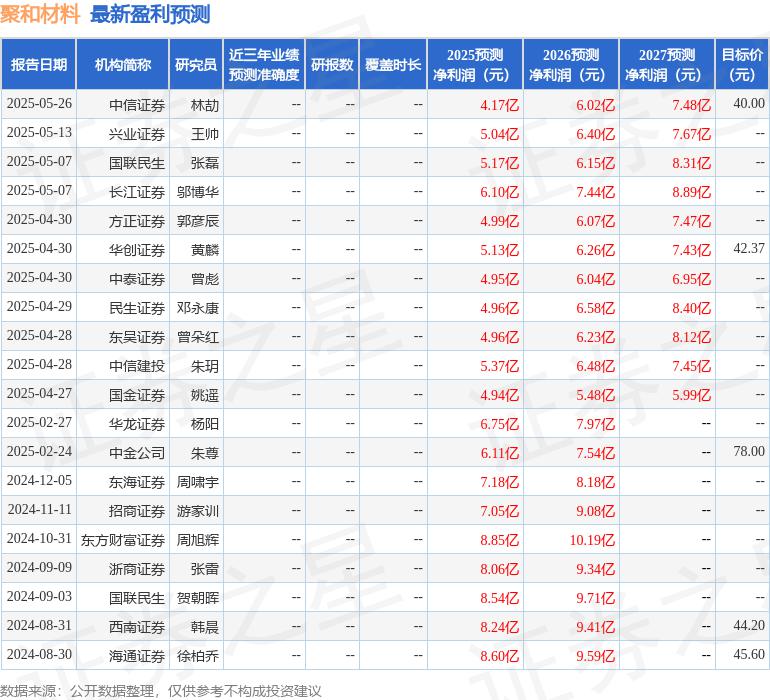The image size is (770, 700).
Task: Click the date 2025-02-27 cell
Action: pyautogui.click(x=39, y=422)
